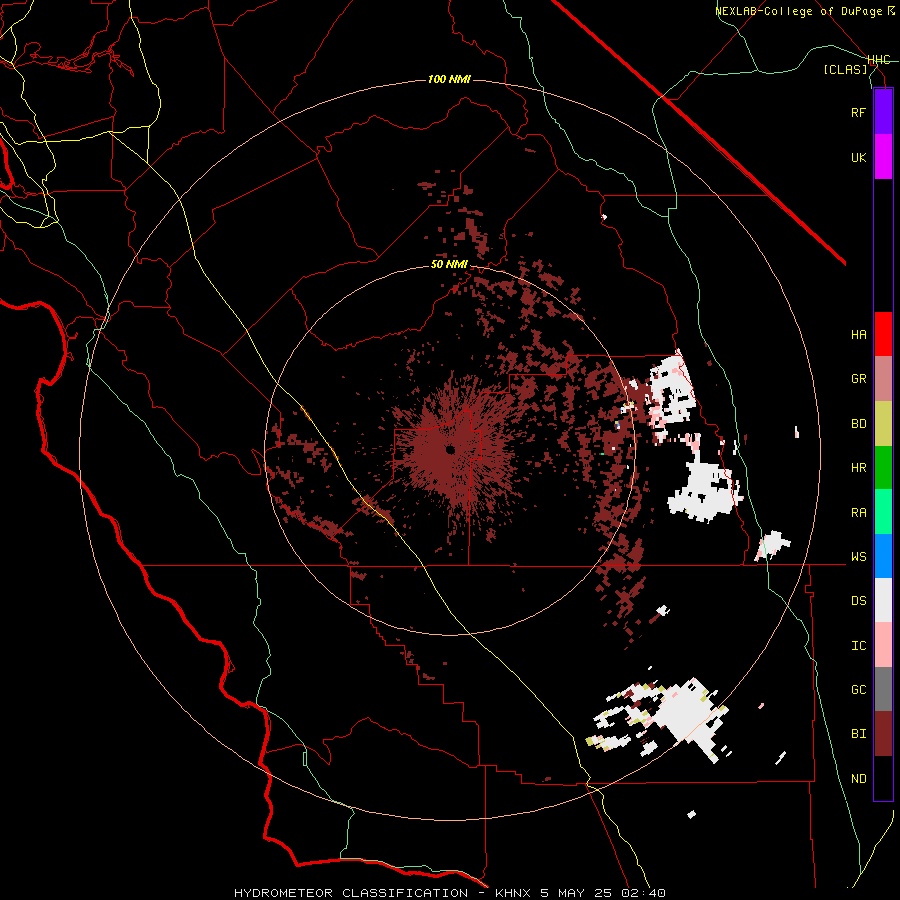
Task: Click the BI legend label
Action: pos(858,734)
